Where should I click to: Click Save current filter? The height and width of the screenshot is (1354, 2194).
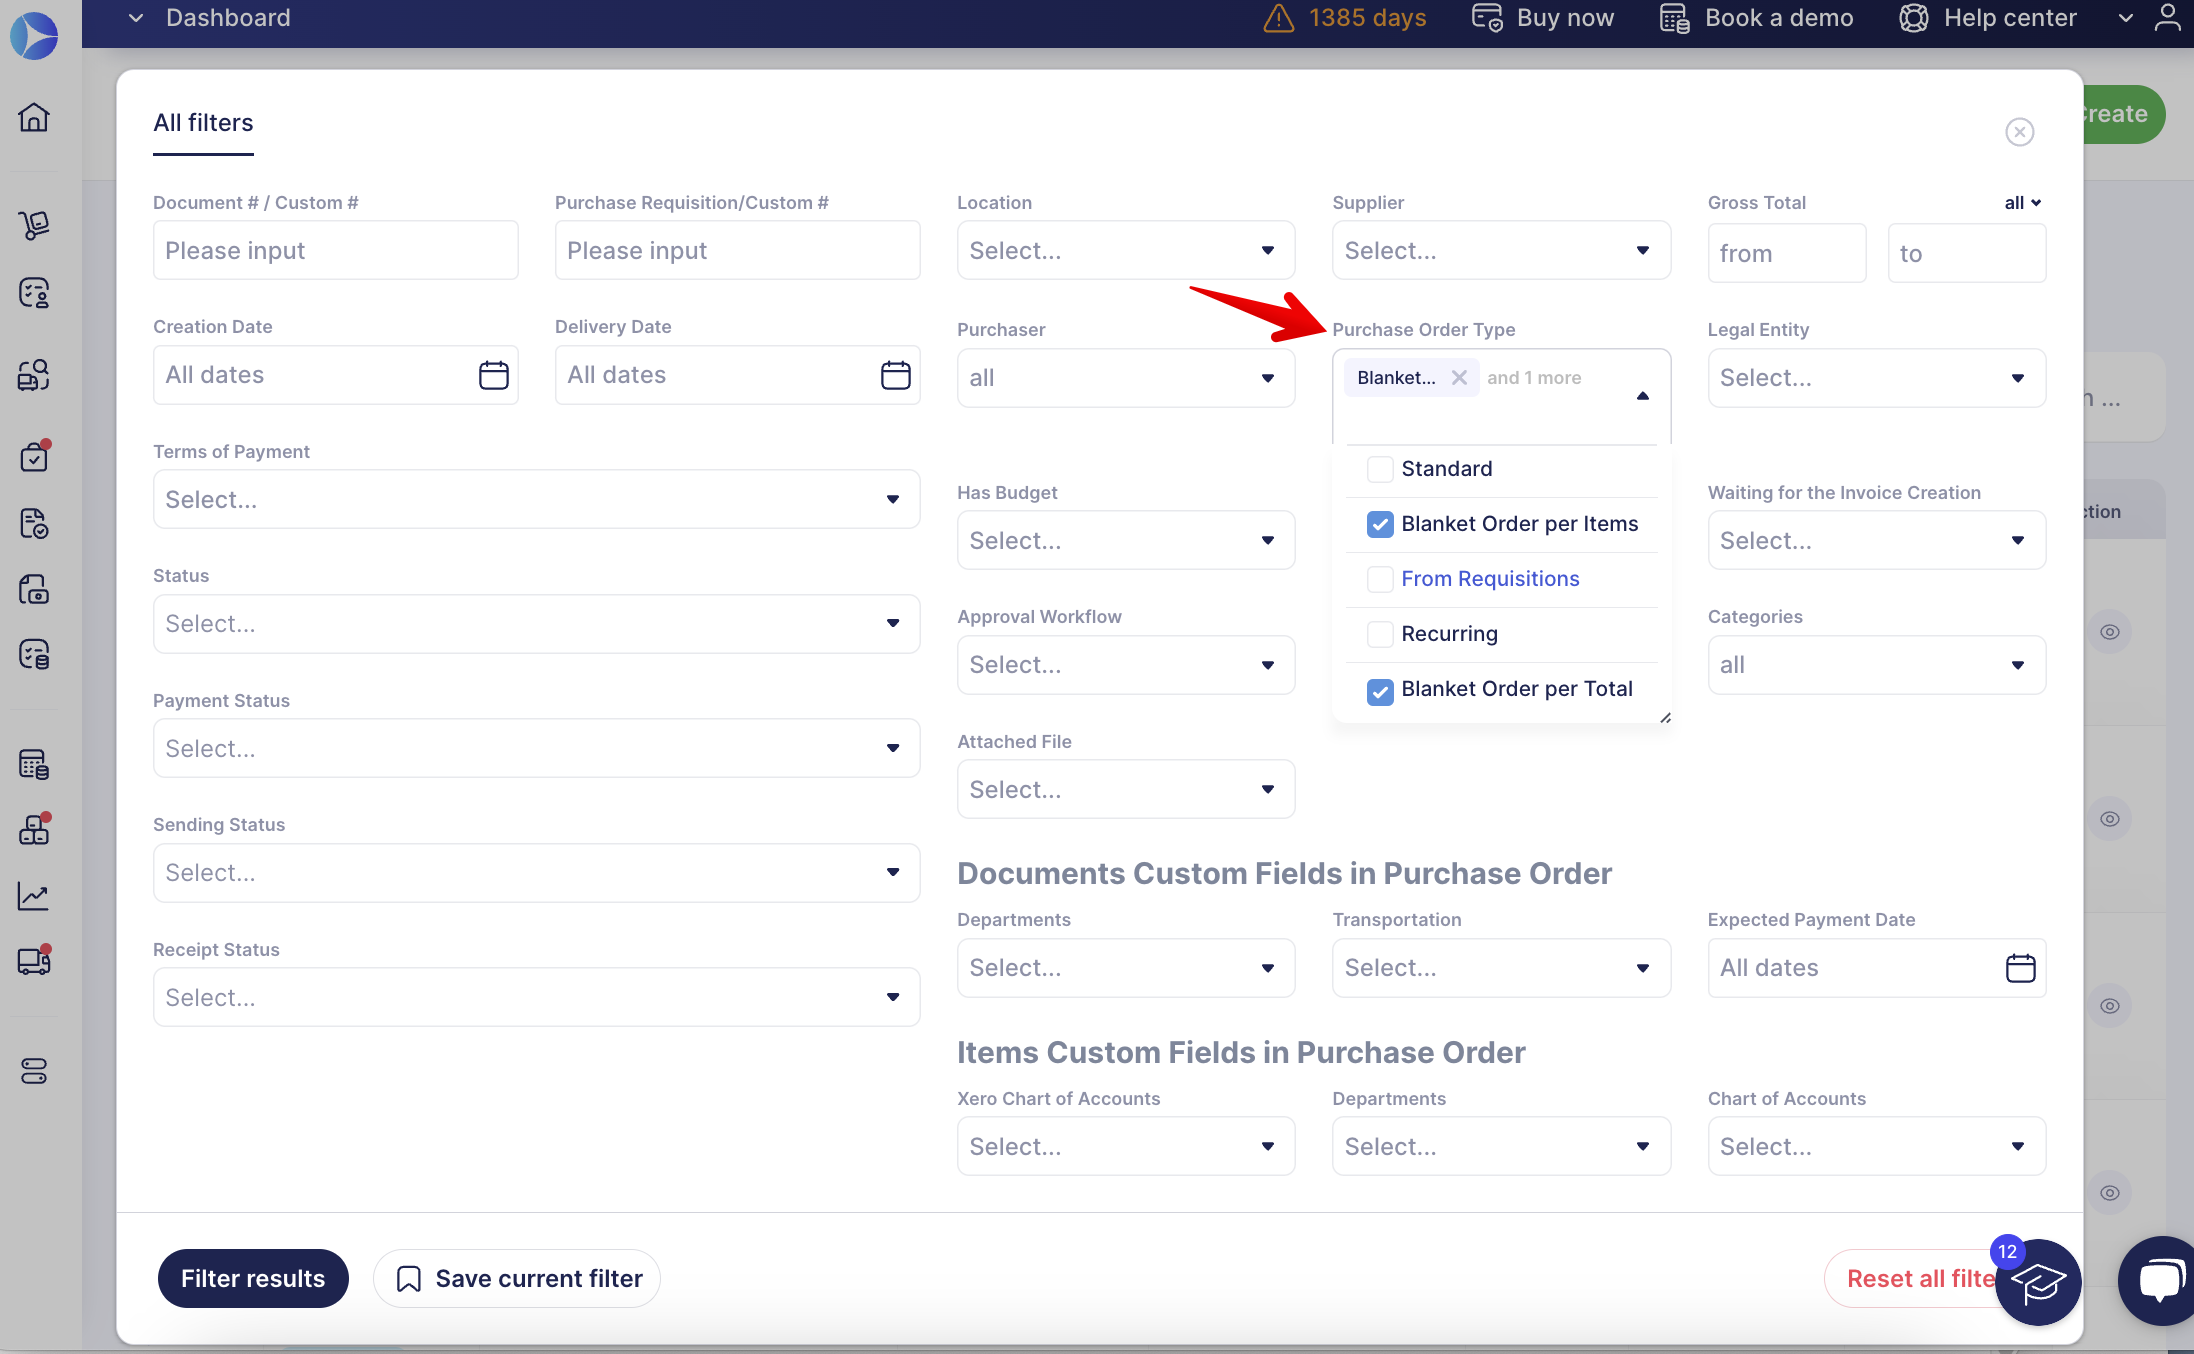point(516,1278)
